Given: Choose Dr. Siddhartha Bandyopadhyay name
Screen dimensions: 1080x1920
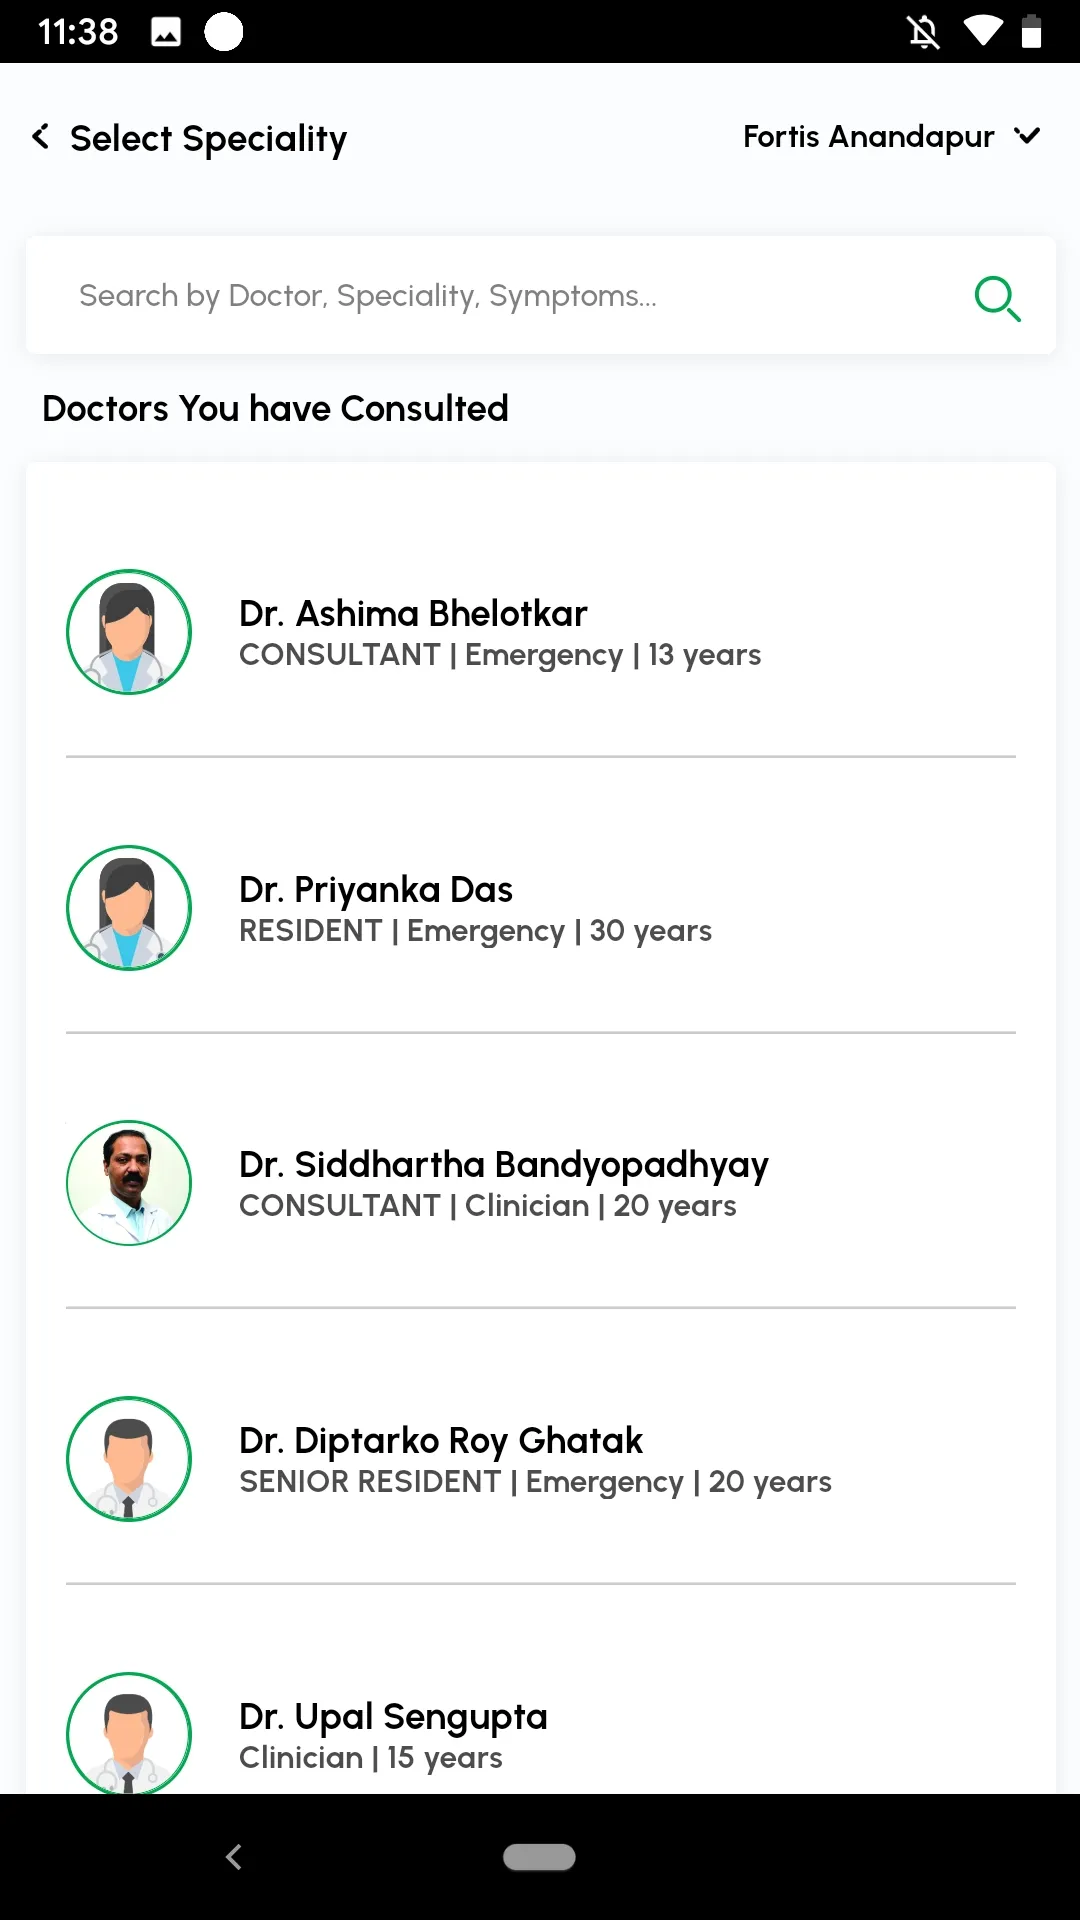Looking at the screenshot, I should [x=503, y=1165].
